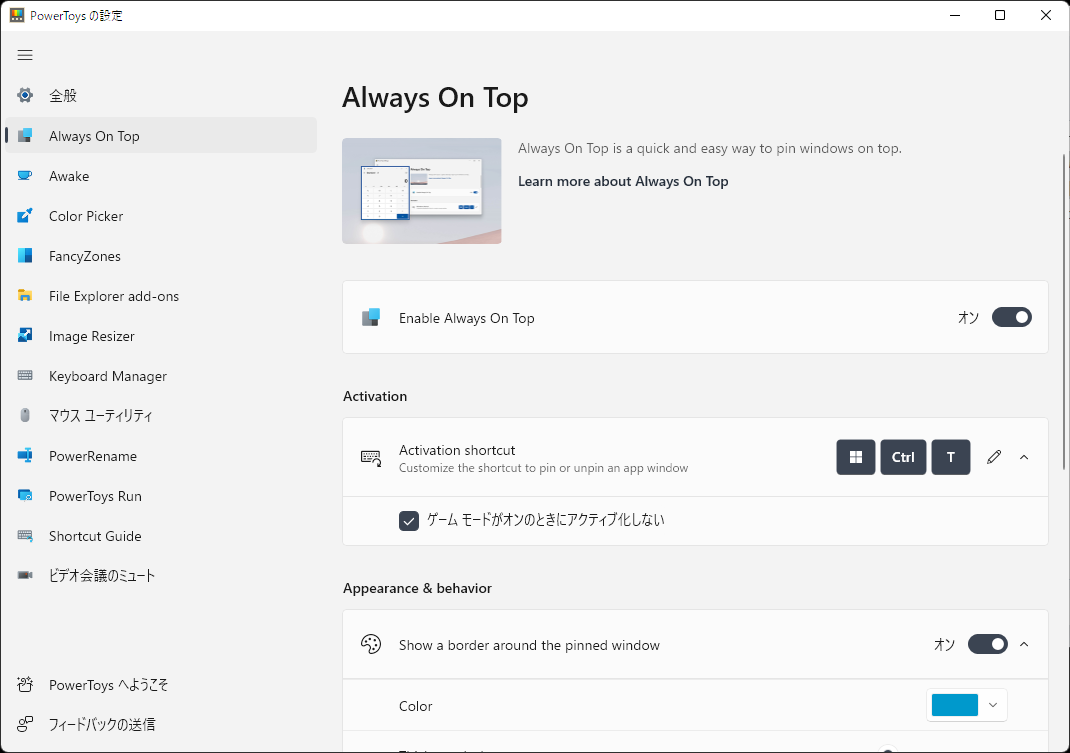
Task: Click 'Customize the shortcut to pin or unpin' description
Action: [543, 468]
